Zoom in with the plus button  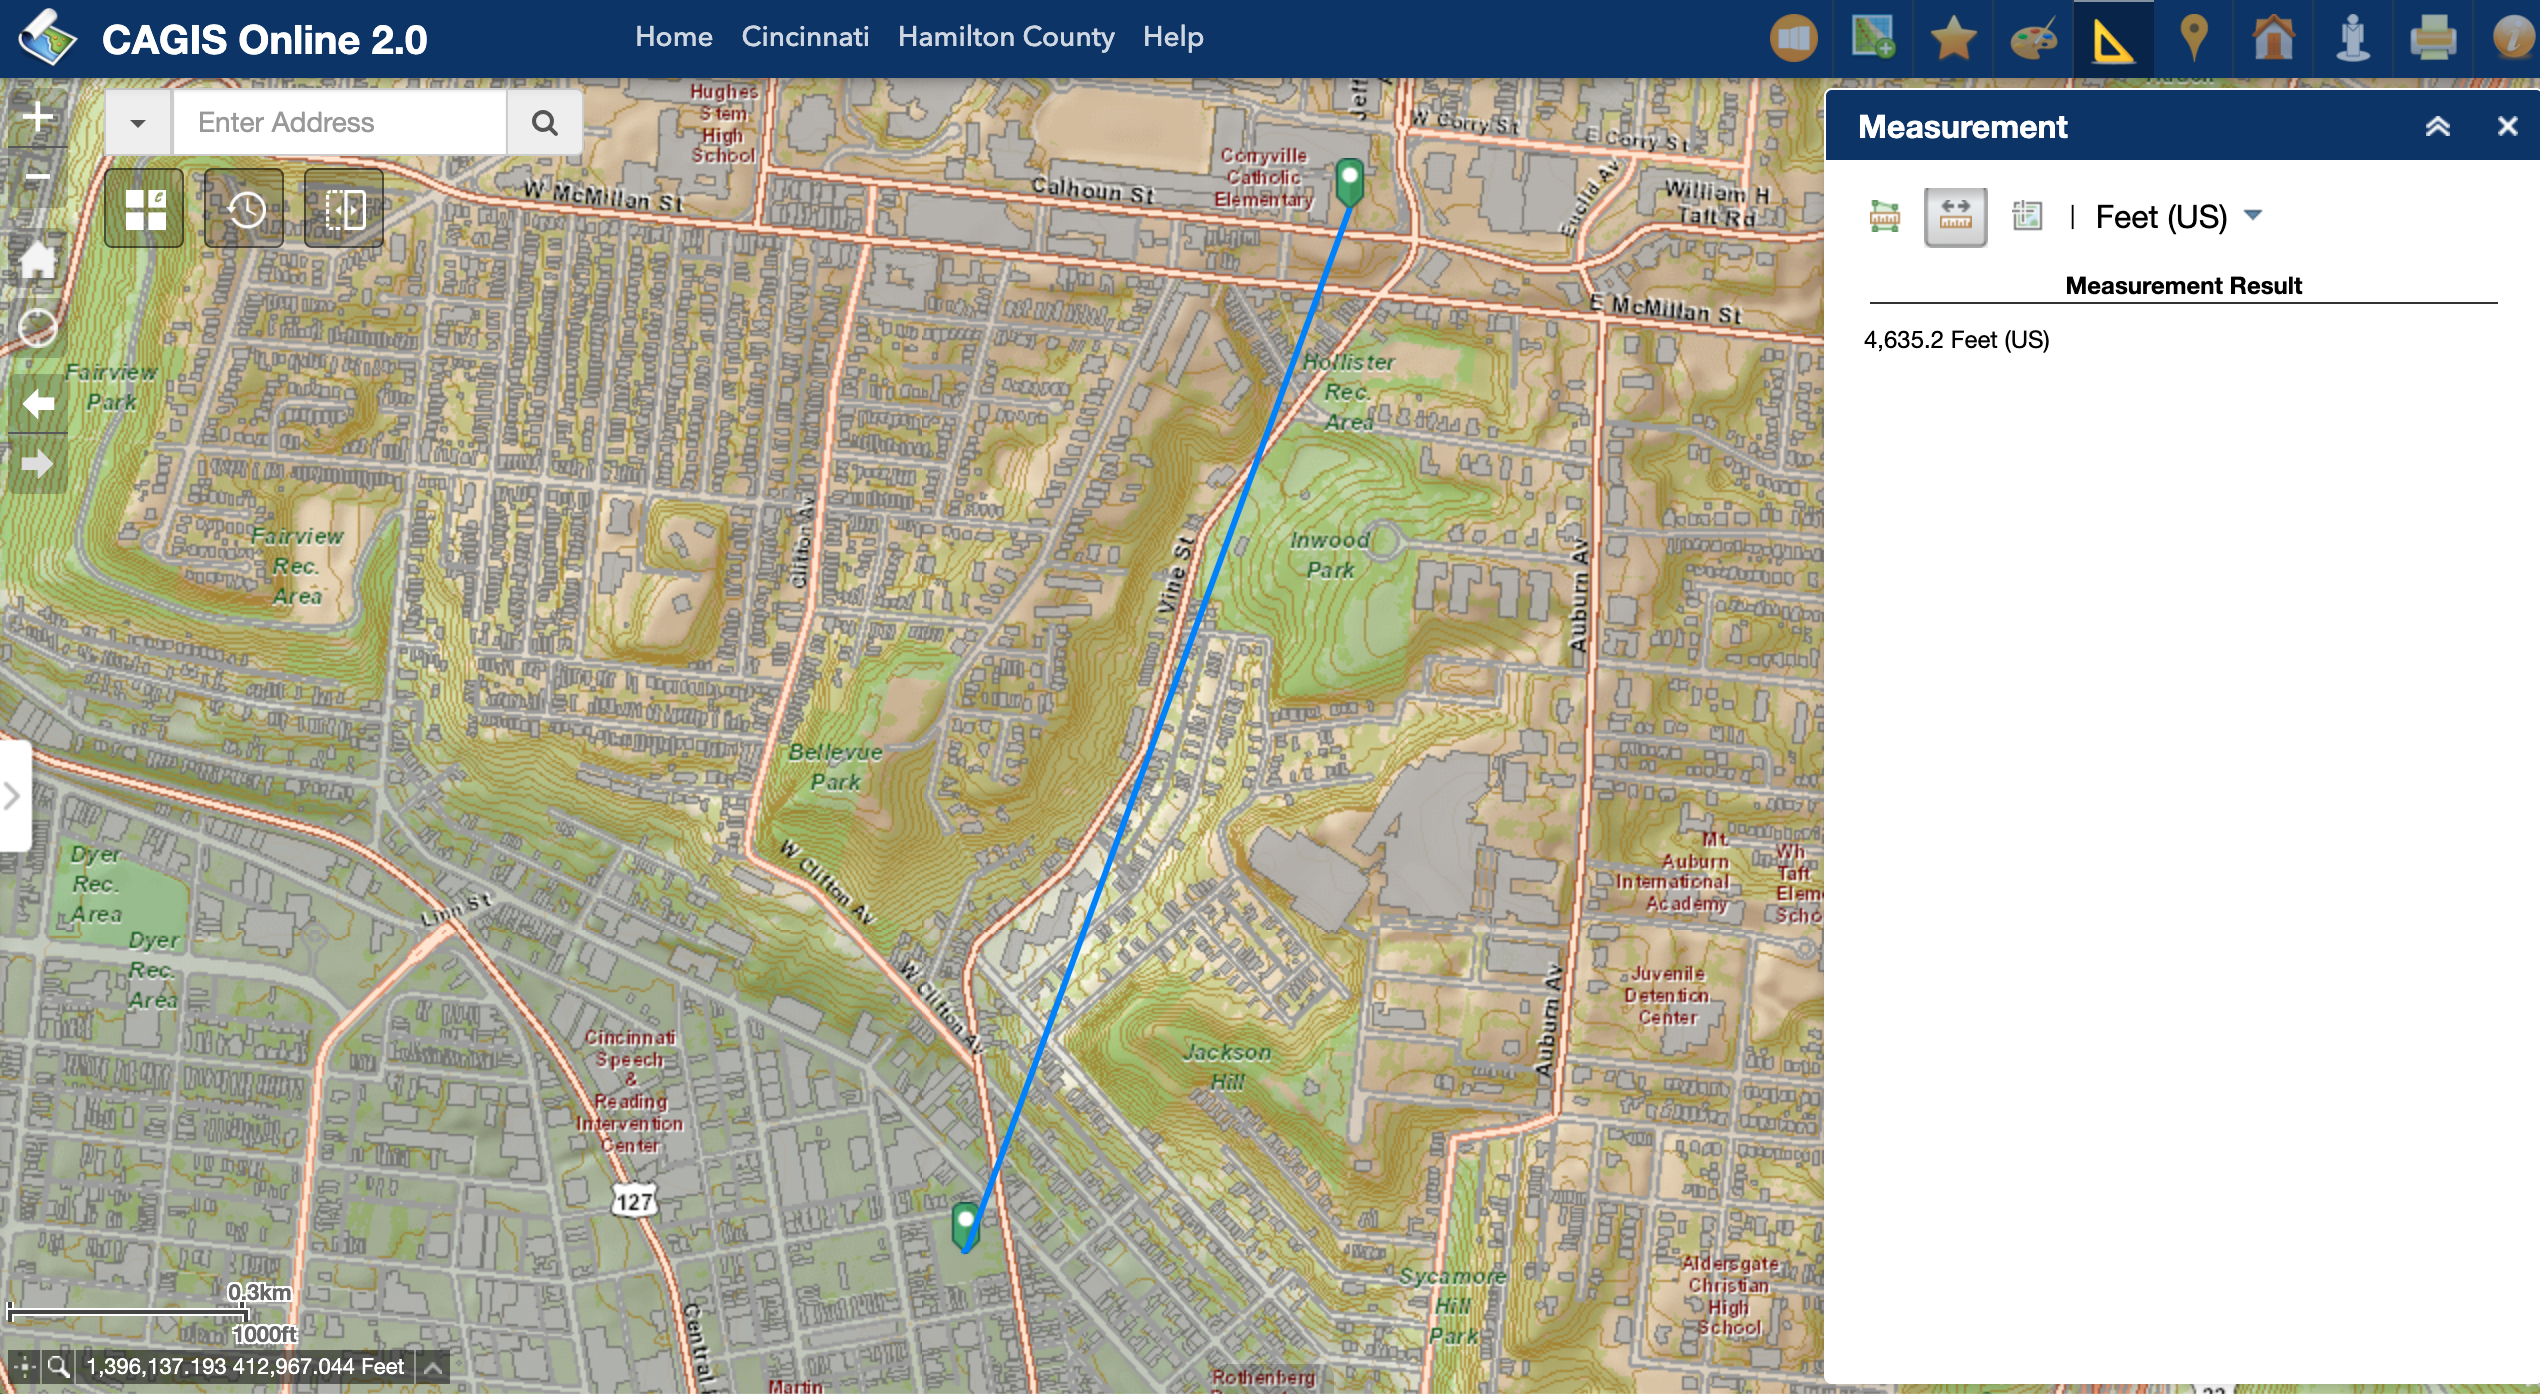point(38,117)
